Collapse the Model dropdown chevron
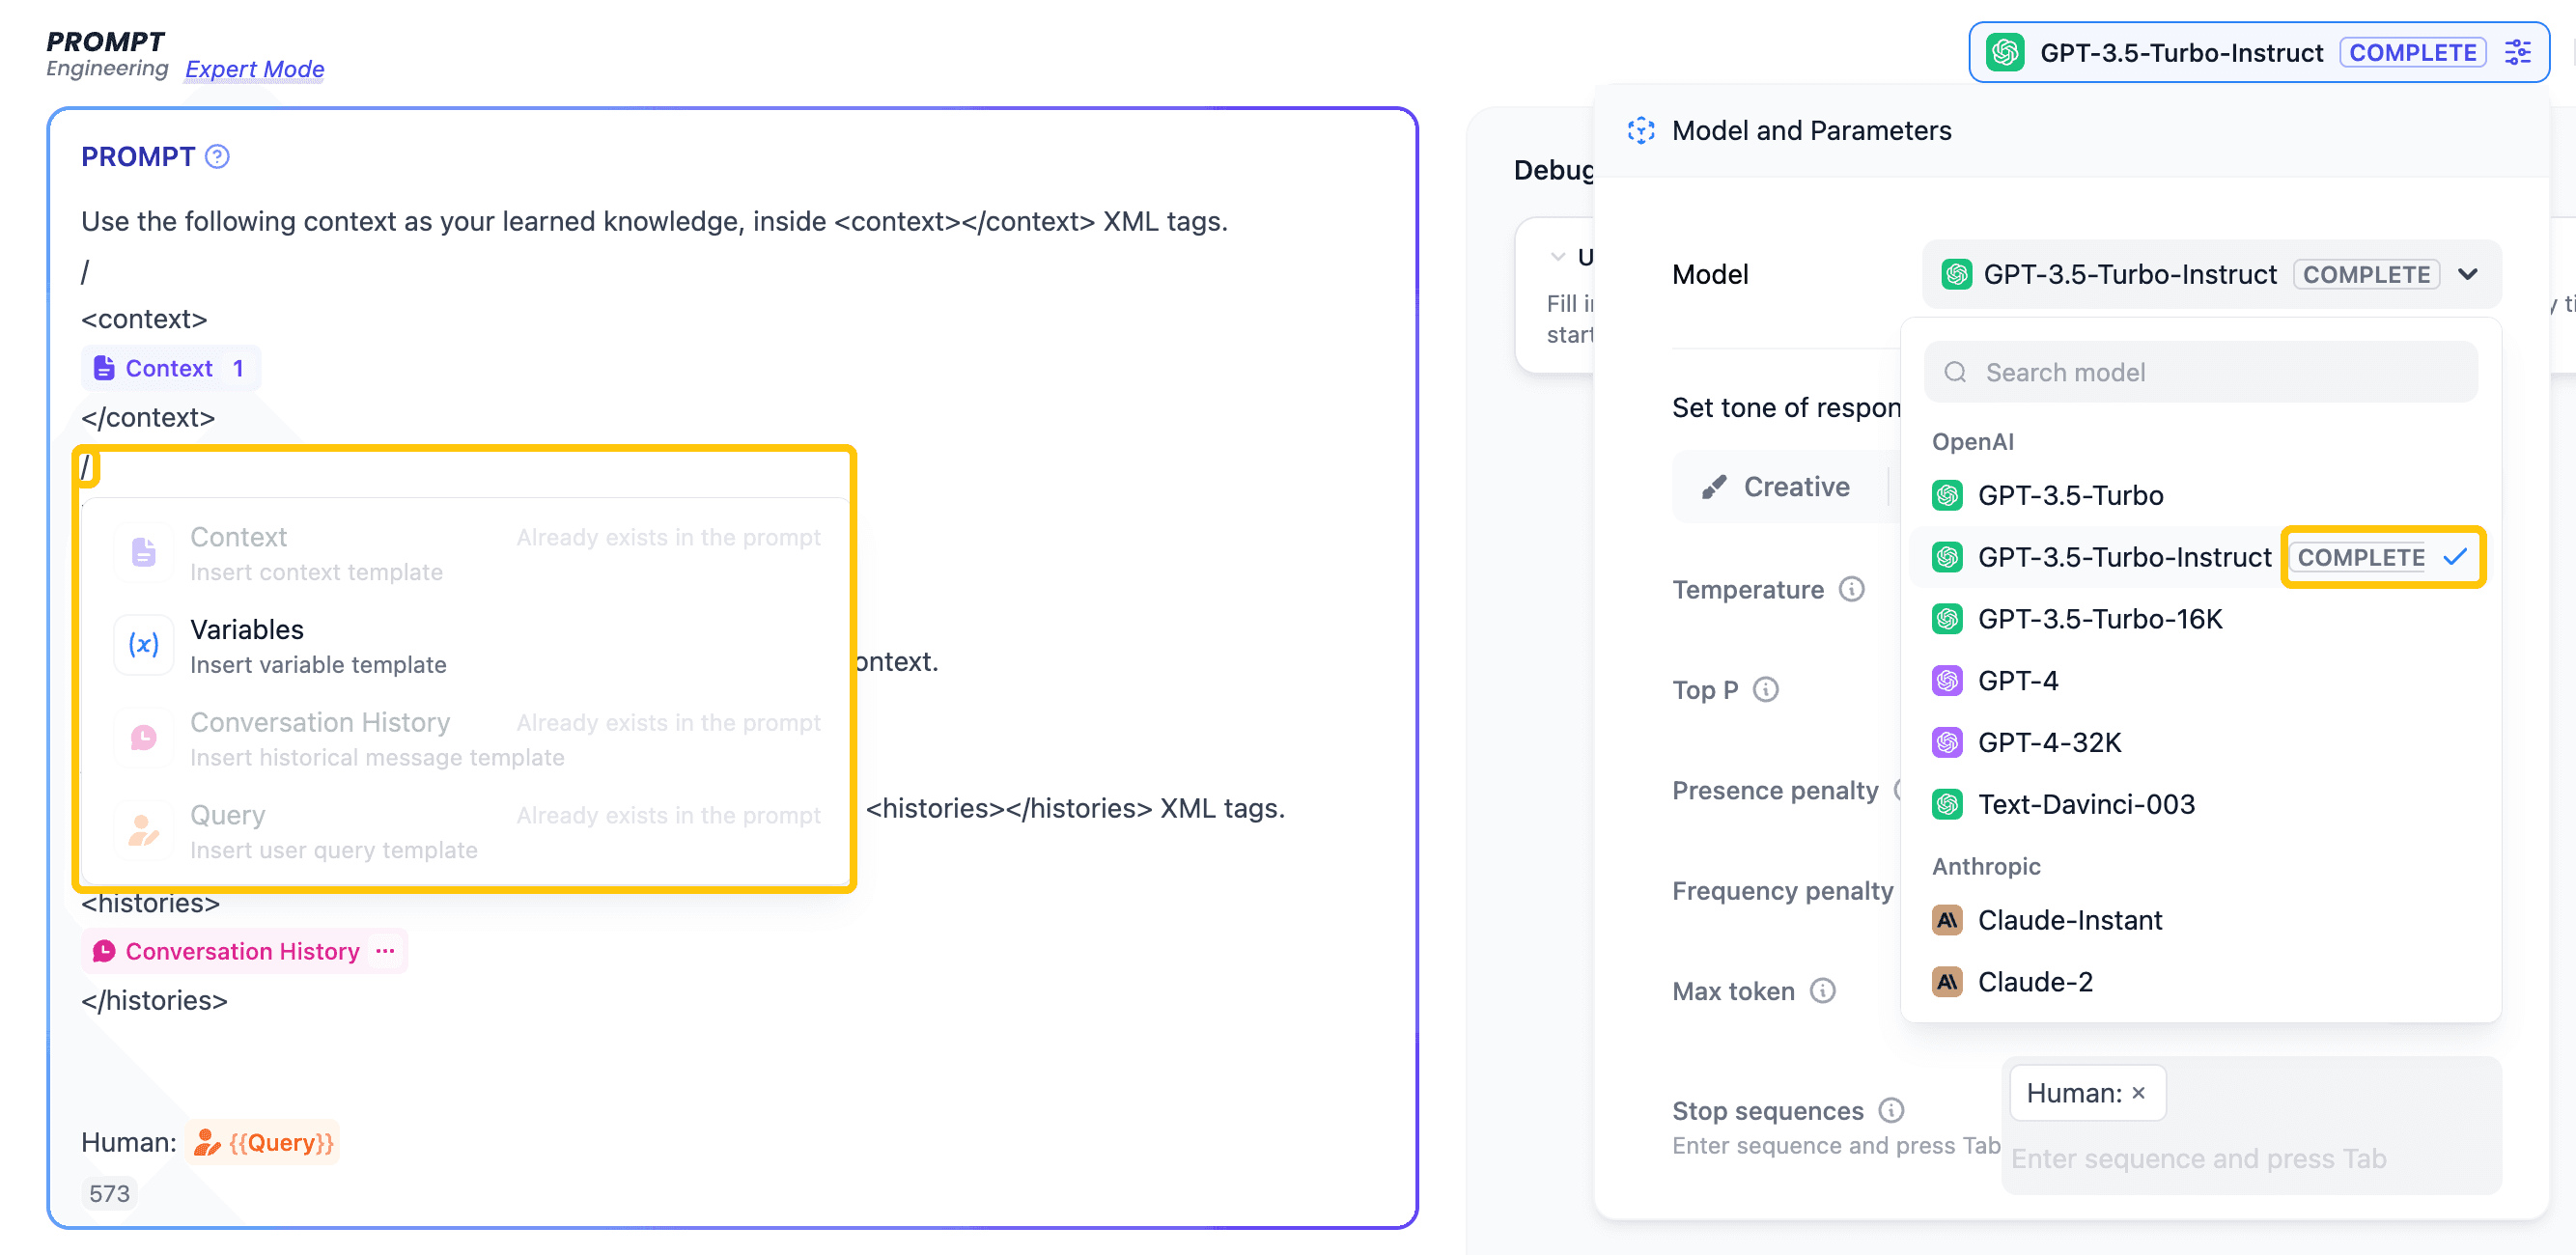This screenshot has height=1255, width=2576. 2467,274
